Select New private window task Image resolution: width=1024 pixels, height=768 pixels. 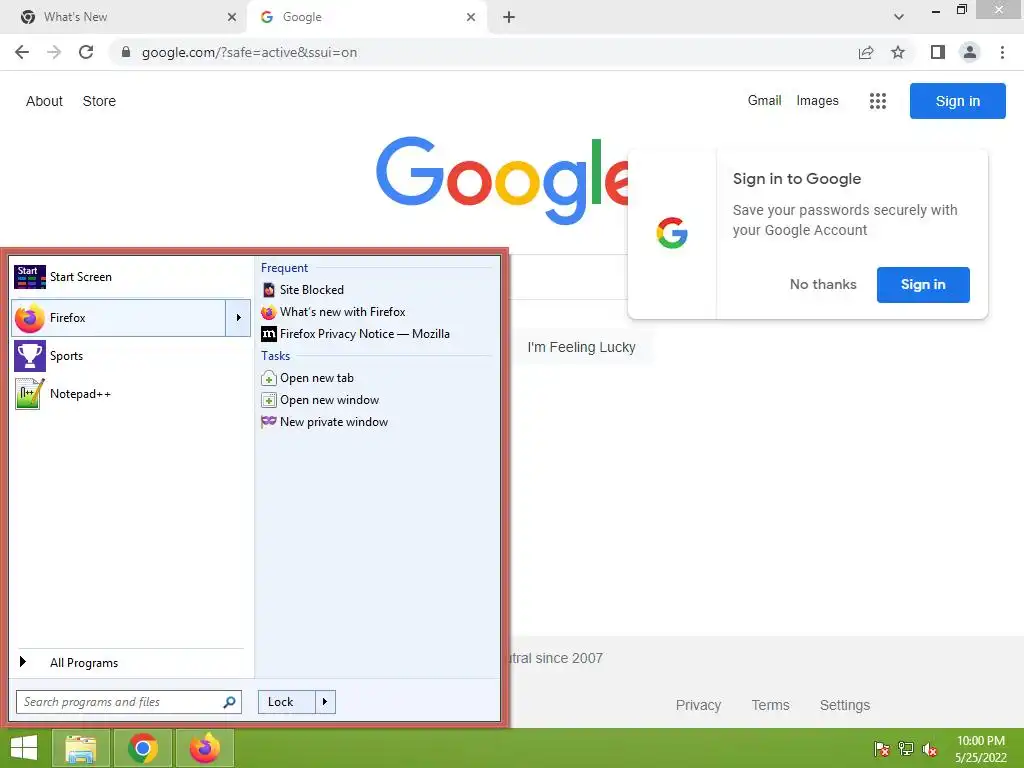coord(376,422)
